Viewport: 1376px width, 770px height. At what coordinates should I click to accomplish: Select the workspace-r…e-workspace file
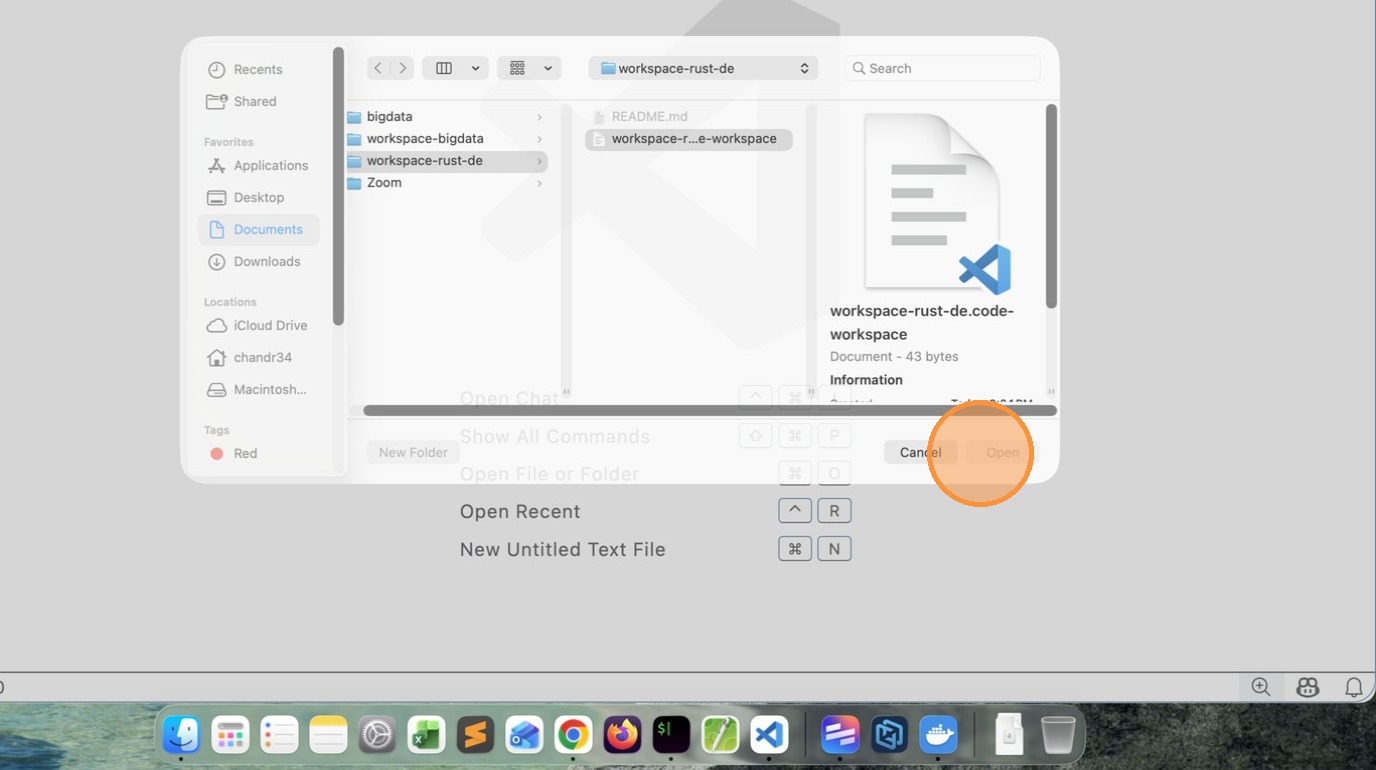tap(689, 138)
